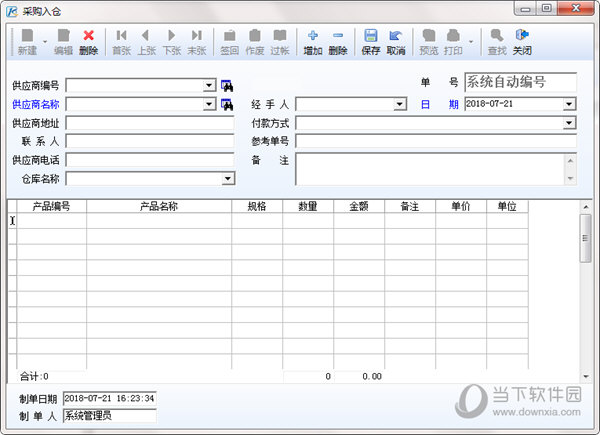
Task: Click the 单位 column header
Action: pyautogui.click(x=507, y=207)
